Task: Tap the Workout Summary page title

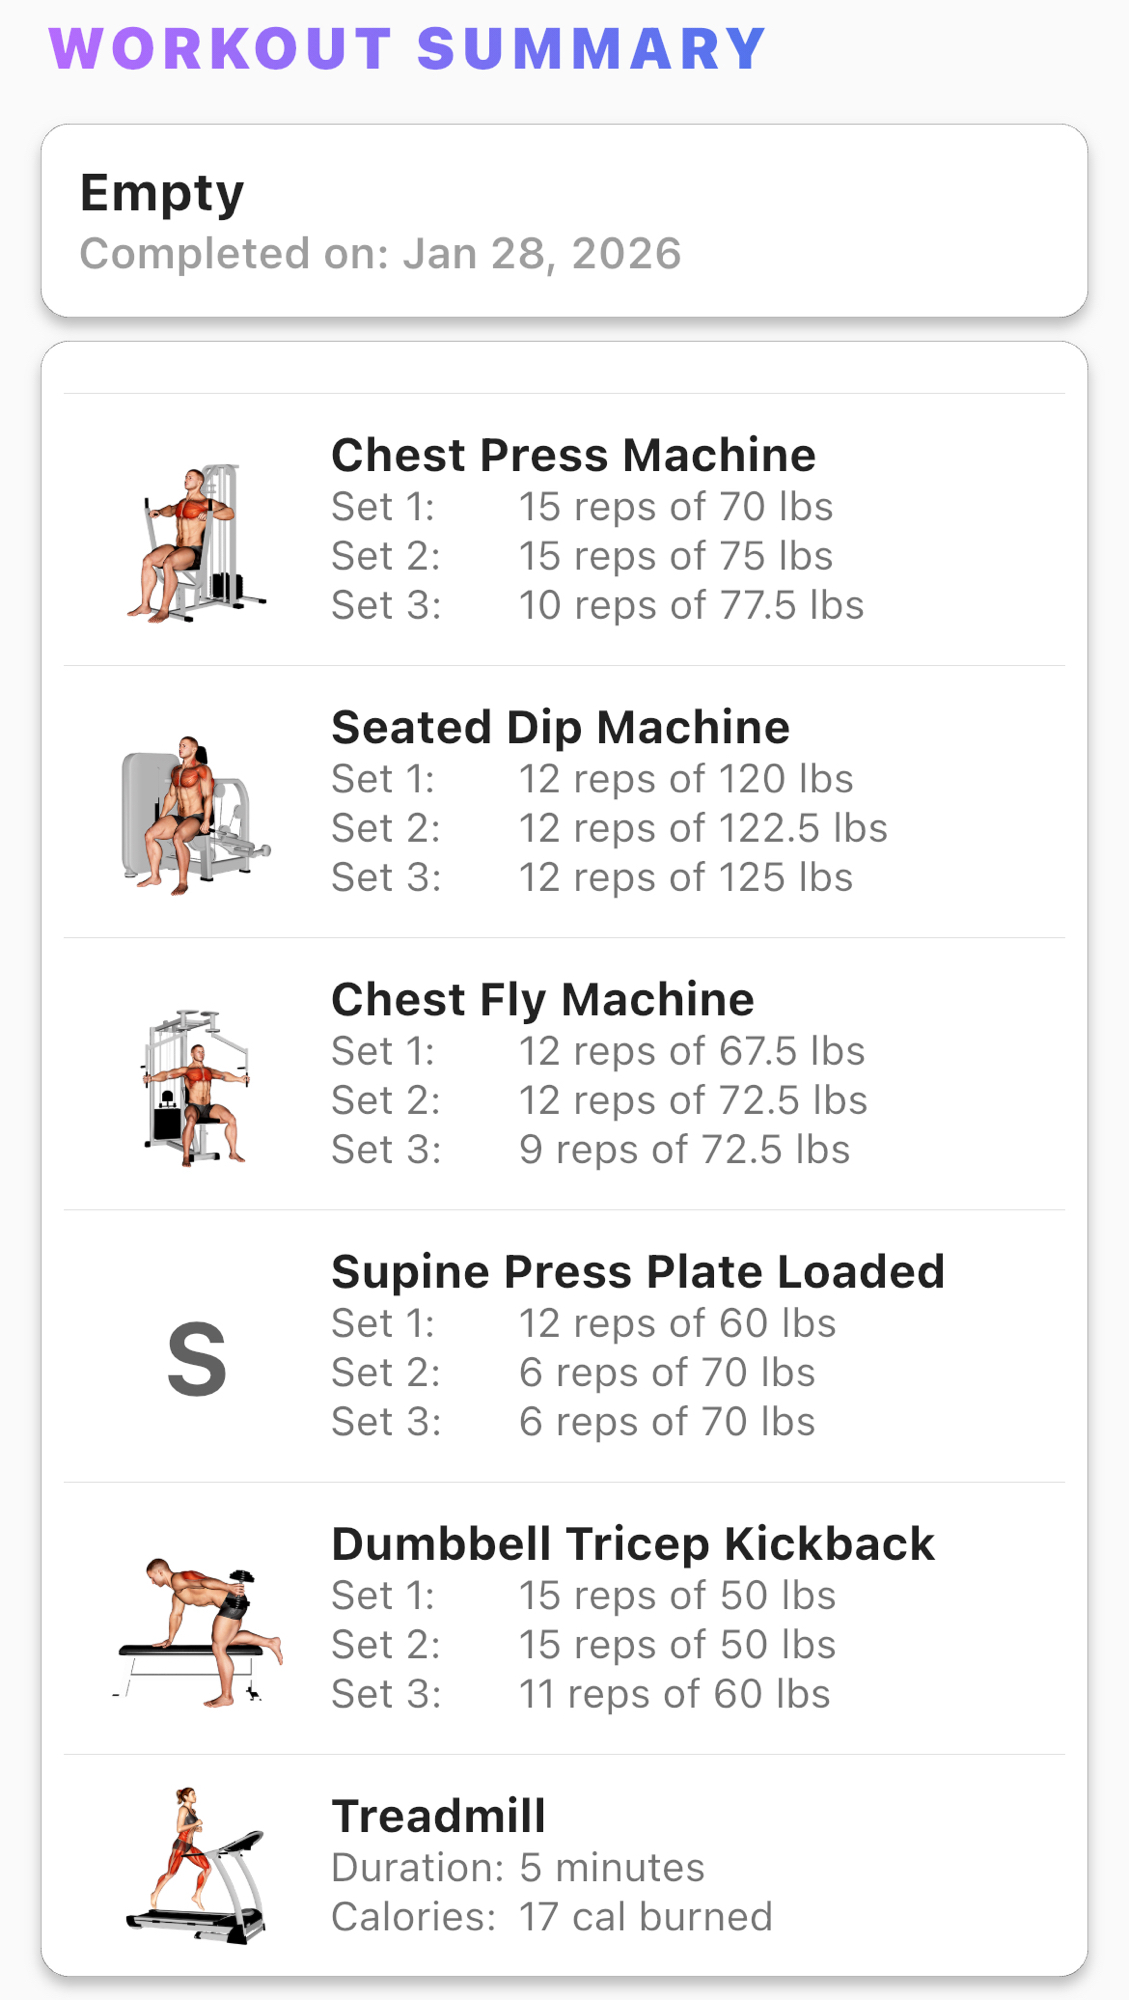Action: click(407, 48)
